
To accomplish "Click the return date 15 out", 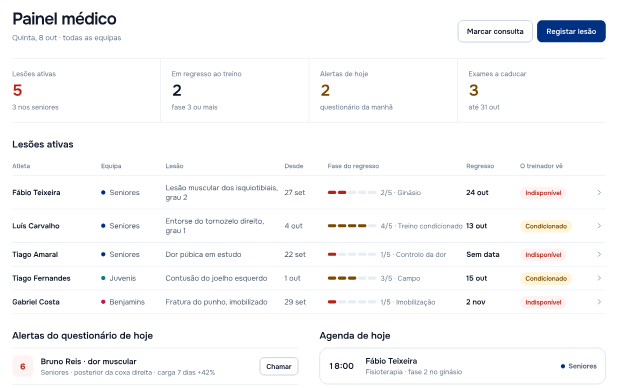I will pos(476,278).
